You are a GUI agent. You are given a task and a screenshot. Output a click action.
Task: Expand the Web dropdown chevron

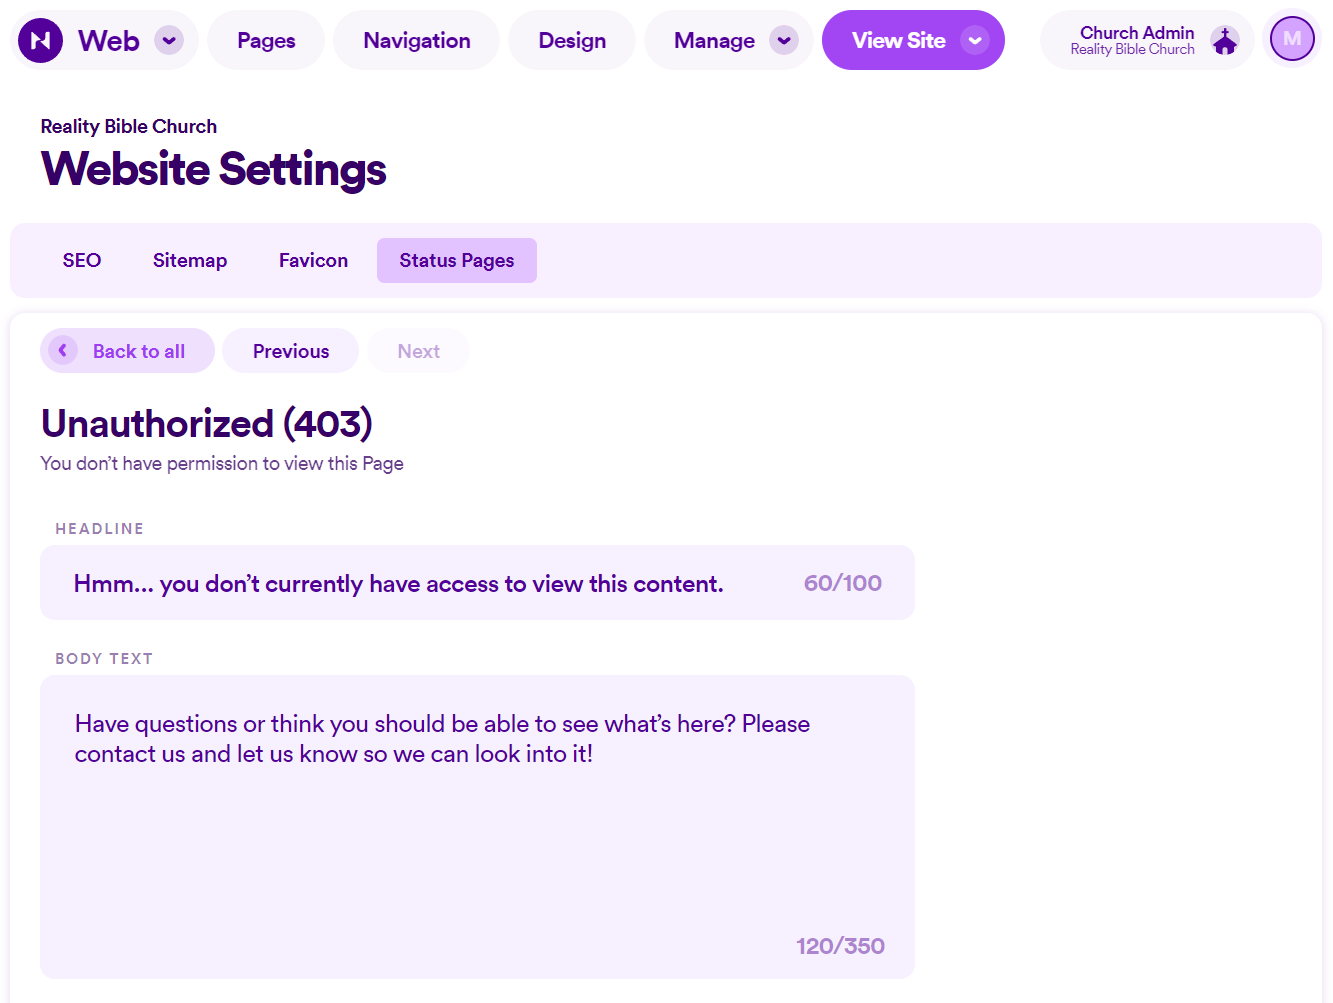pos(169,40)
